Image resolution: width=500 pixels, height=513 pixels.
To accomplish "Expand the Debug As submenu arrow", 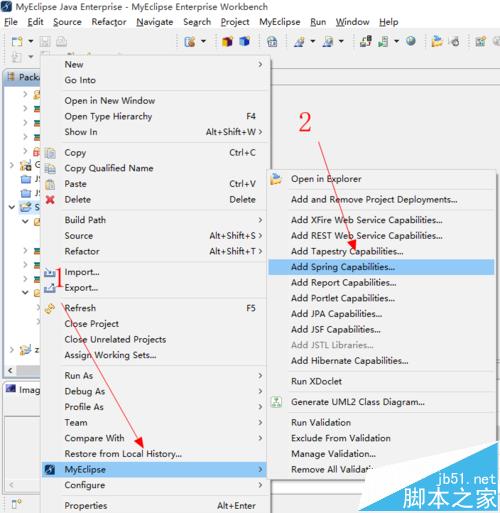I will pos(260,391).
